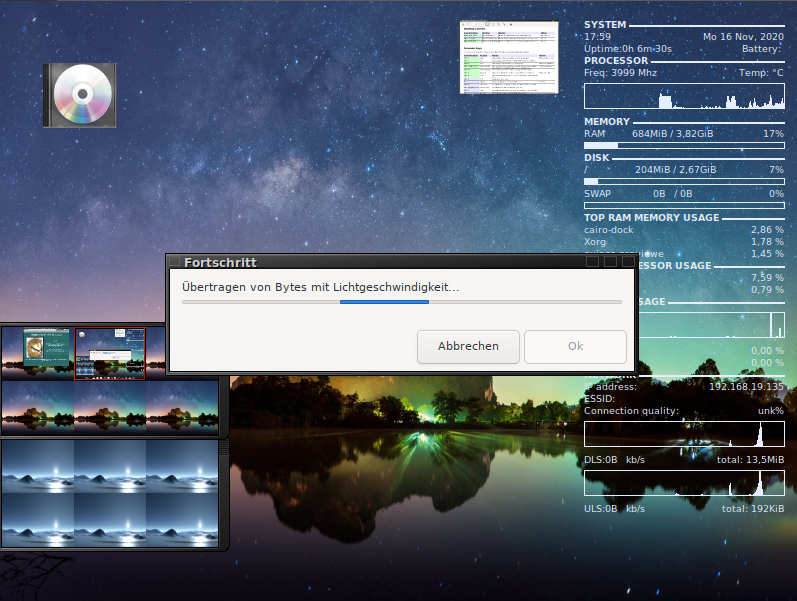Image resolution: width=797 pixels, height=601 pixels.
Task: Close the Fortschritt dialog window
Action: coord(628,262)
